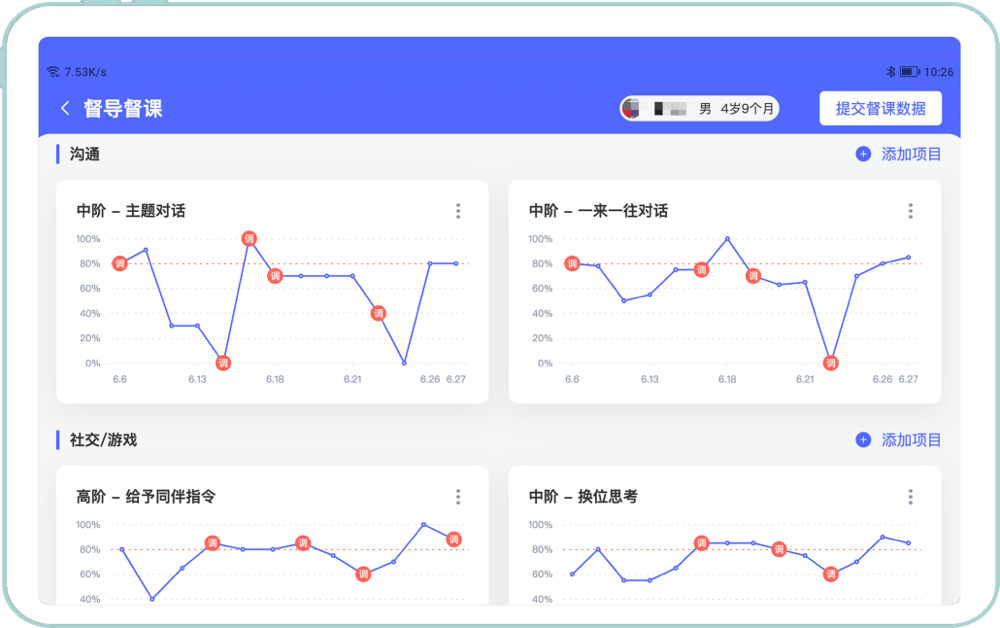The image size is (1000, 628).
Task: Open the three-dot menu on 中阶 – 换位思考
Action: pyautogui.click(x=910, y=497)
